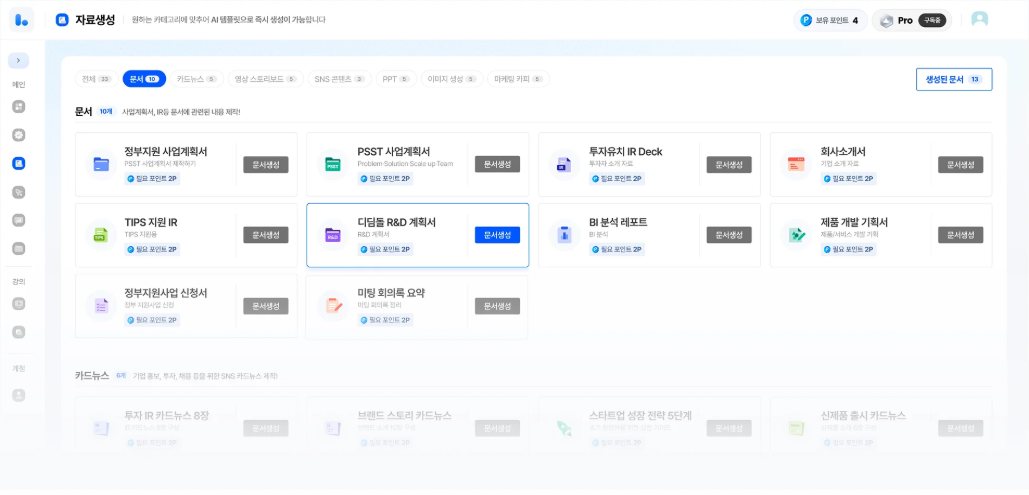
Task: Expand the sidebar with the chevron arrow
Action: click(18, 60)
